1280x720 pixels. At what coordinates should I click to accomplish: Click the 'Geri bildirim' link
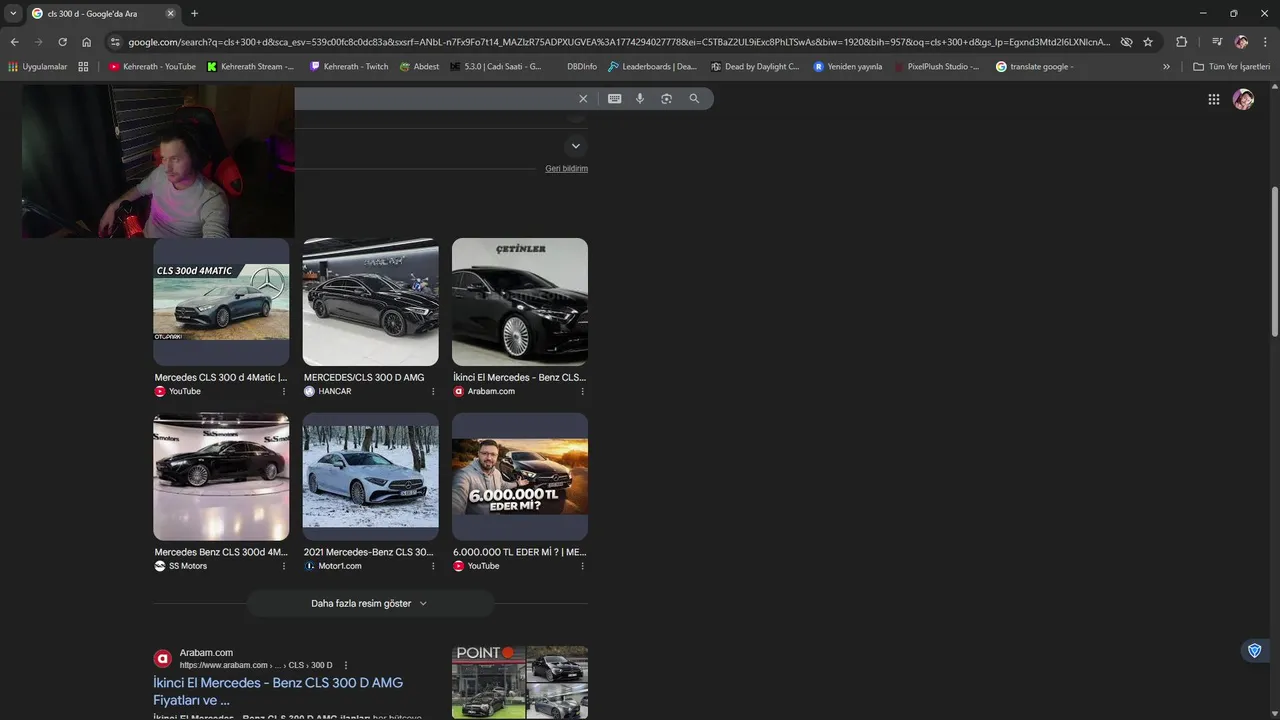pyautogui.click(x=566, y=168)
